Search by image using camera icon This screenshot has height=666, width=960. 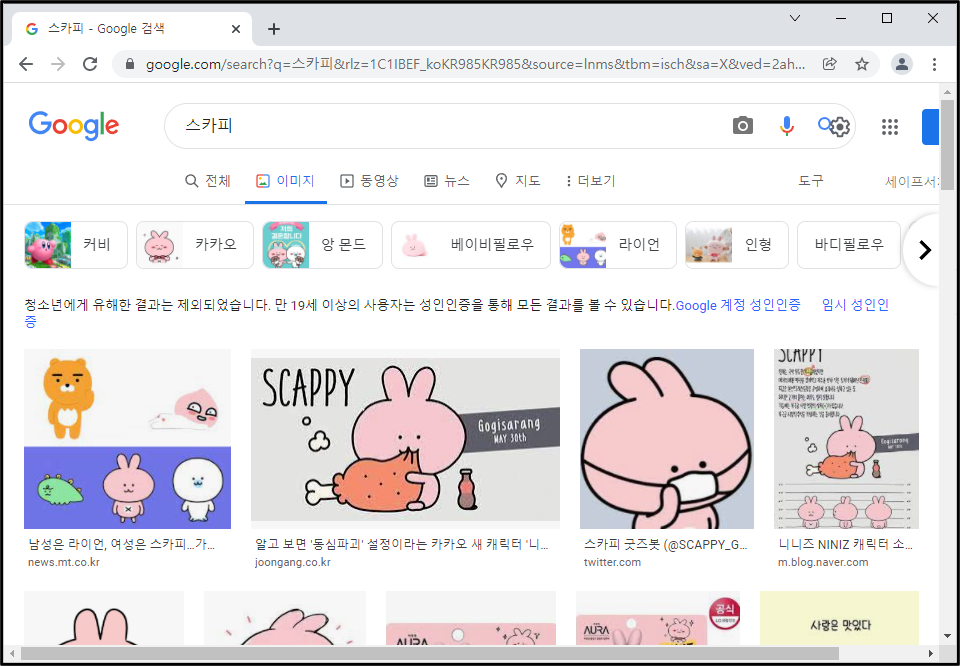pos(743,125)
